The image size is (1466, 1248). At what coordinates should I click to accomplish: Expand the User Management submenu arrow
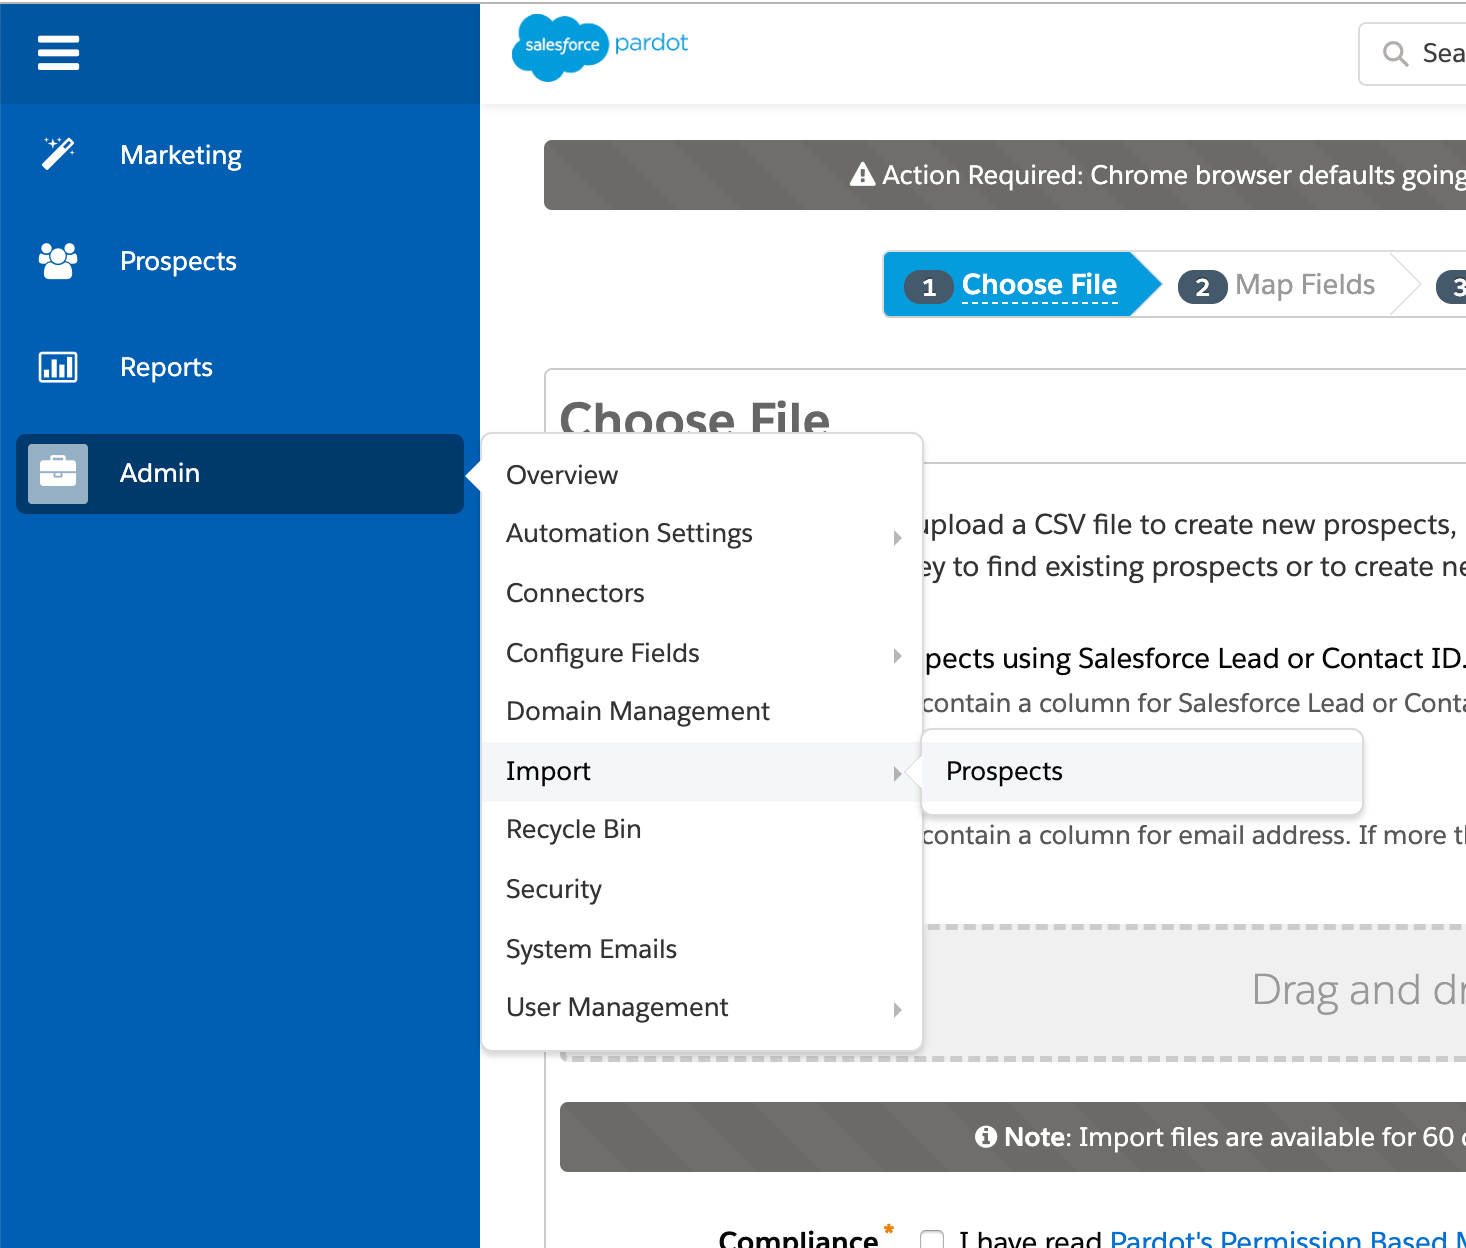897,1010
